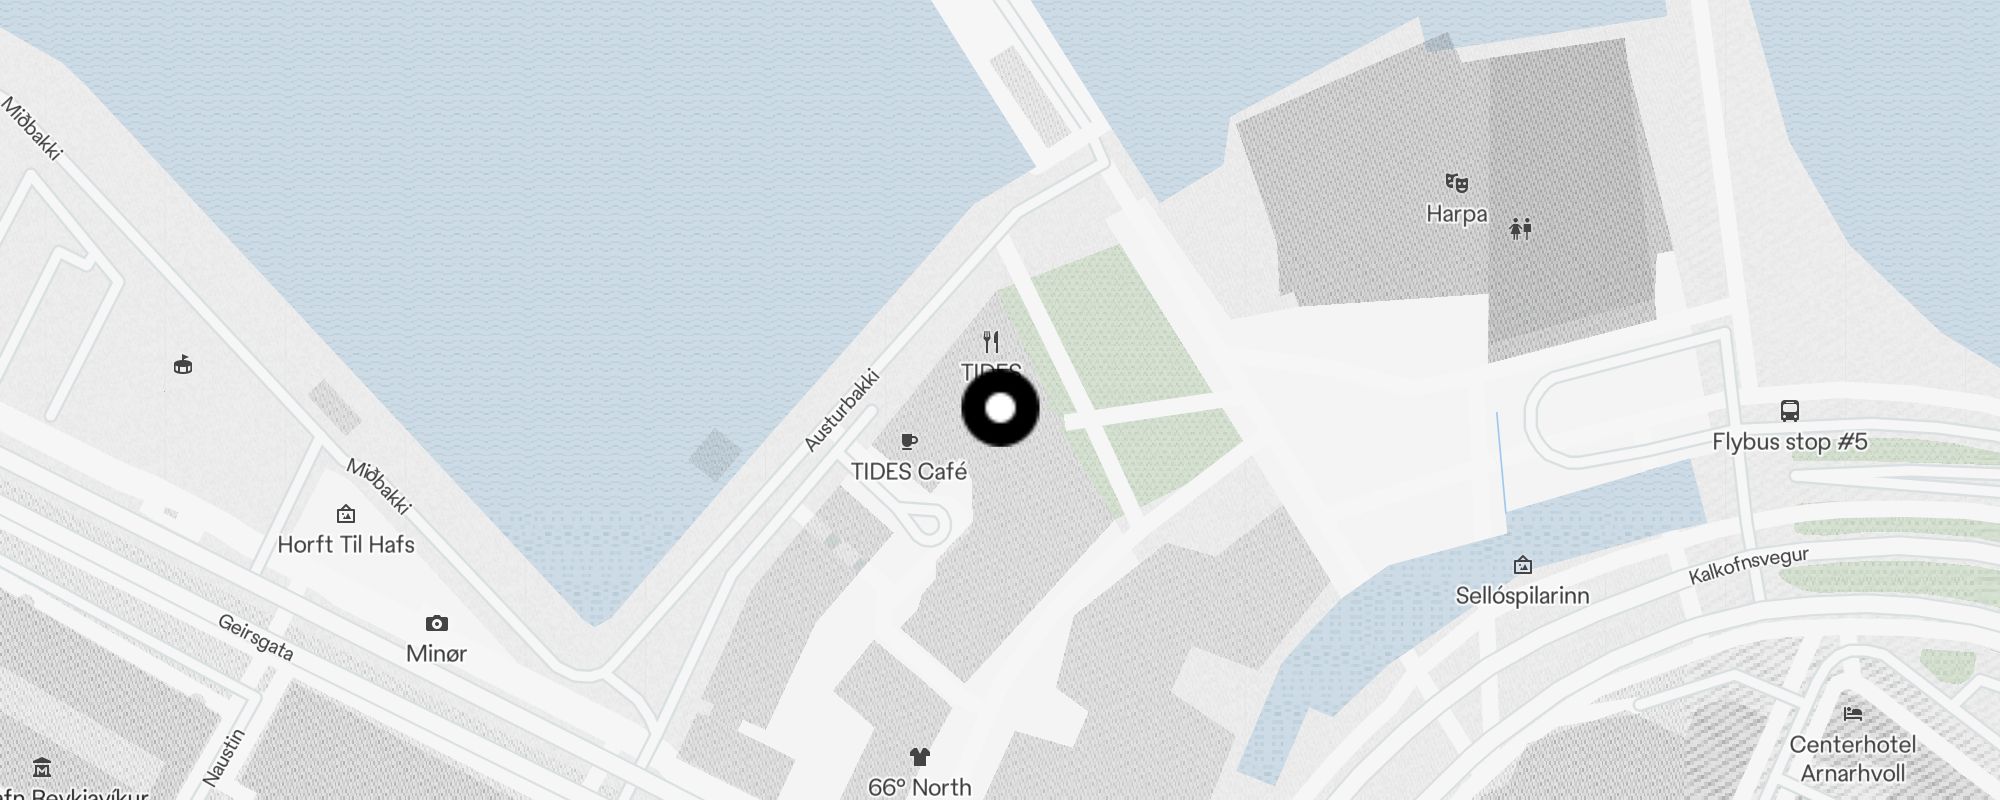Screen dimensions: 2000x800
Task: Click the Minør camera icon
Action: coord(437,623)
